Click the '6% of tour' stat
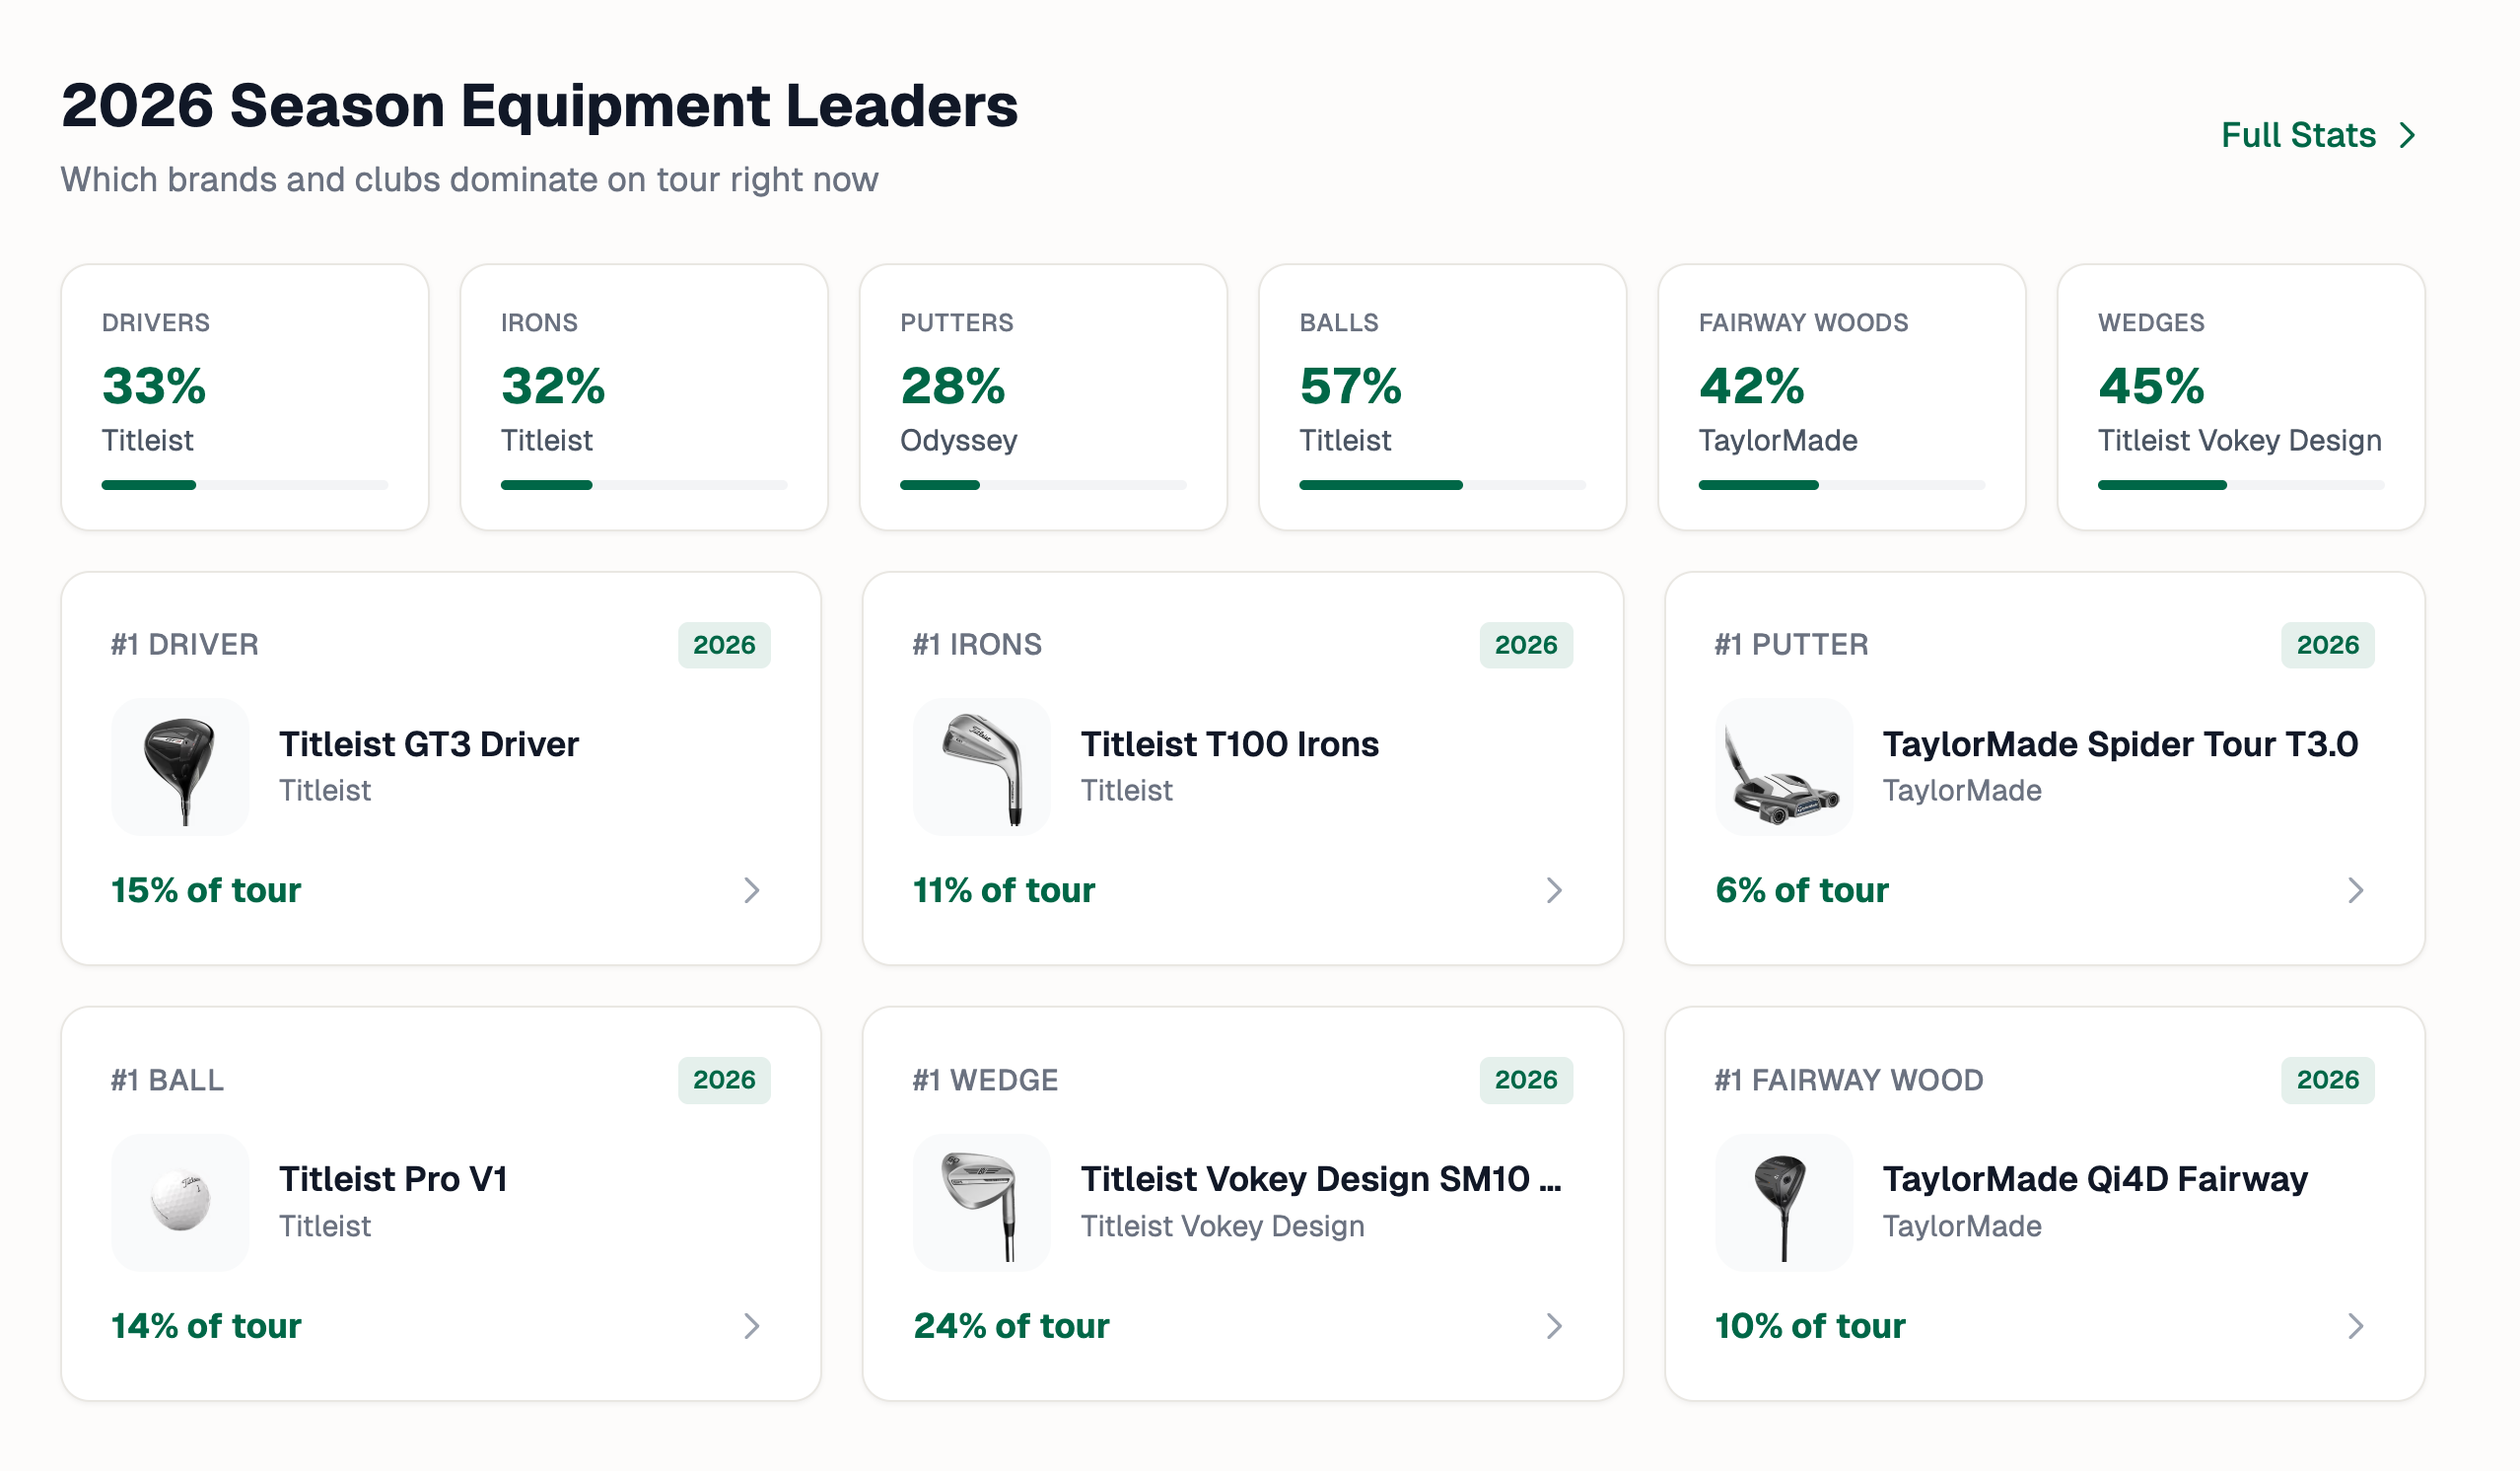 1802,890
